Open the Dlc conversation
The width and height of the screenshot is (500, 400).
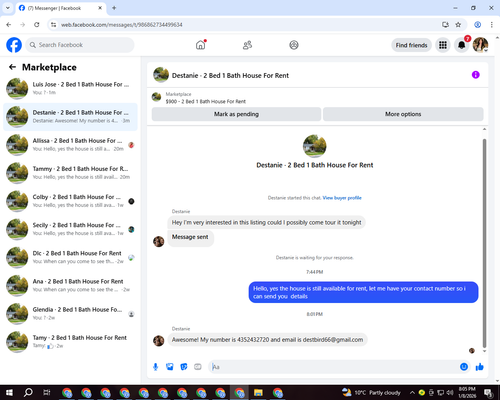click(x=70, y=257)
